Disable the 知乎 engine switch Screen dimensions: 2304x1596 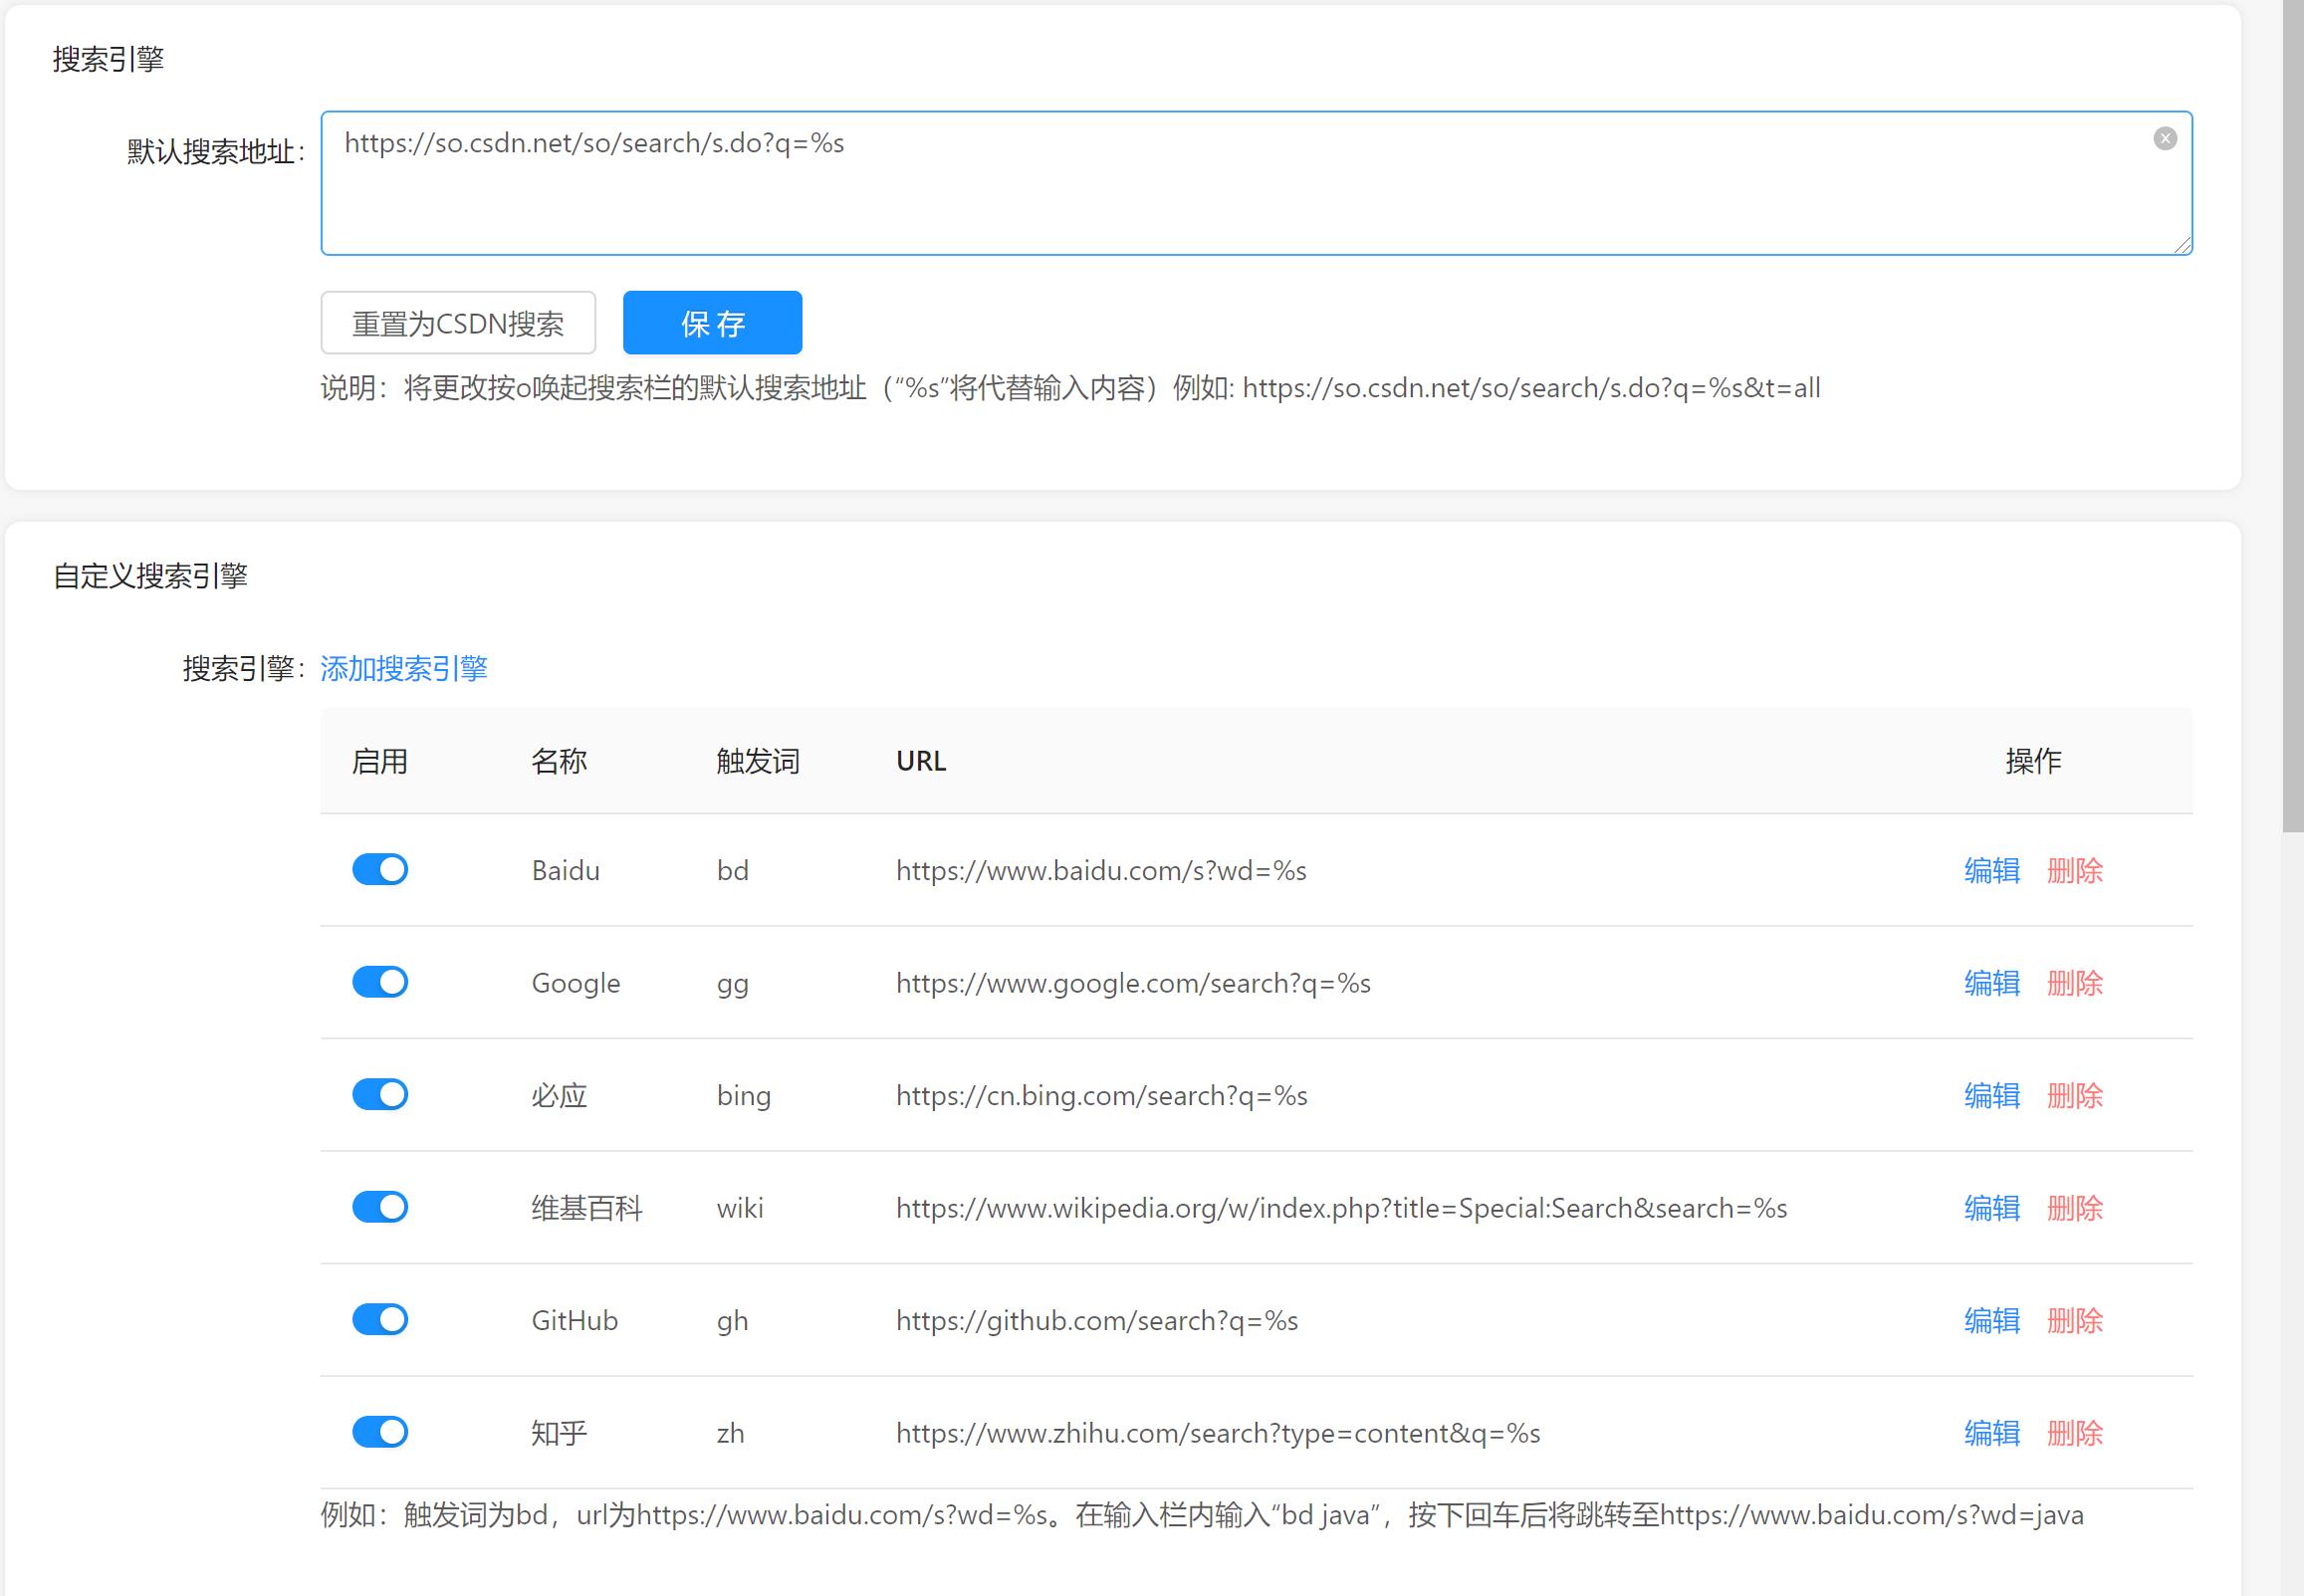pos(380,1432)
